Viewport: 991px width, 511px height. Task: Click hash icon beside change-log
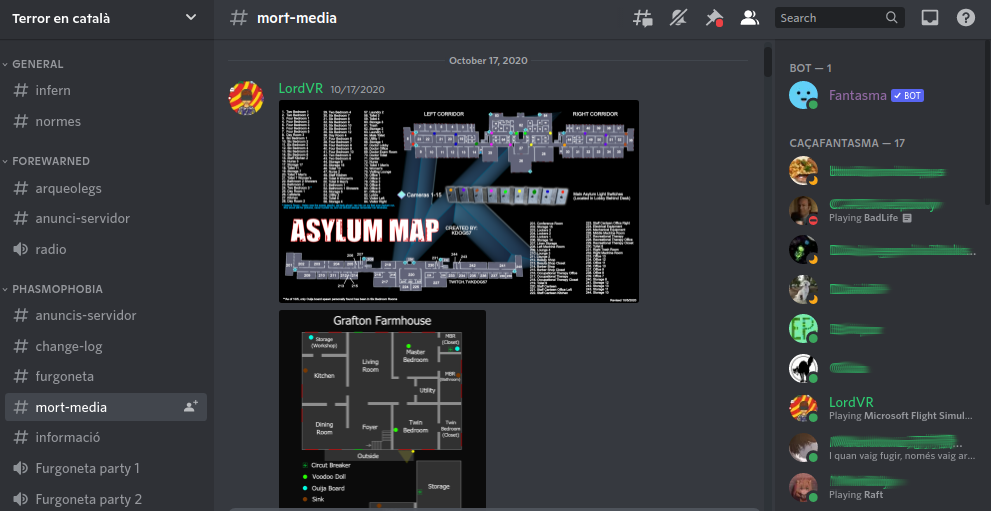(x=21, y=346)
